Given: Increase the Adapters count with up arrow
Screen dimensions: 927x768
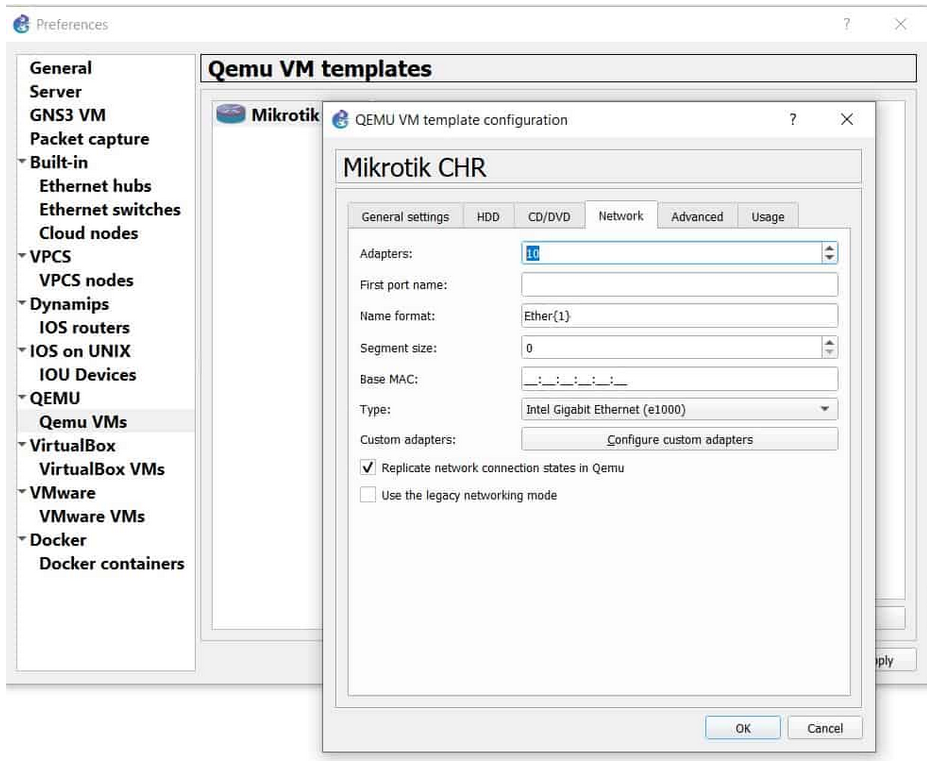Looking at the screenshot, I should (829, 248).
